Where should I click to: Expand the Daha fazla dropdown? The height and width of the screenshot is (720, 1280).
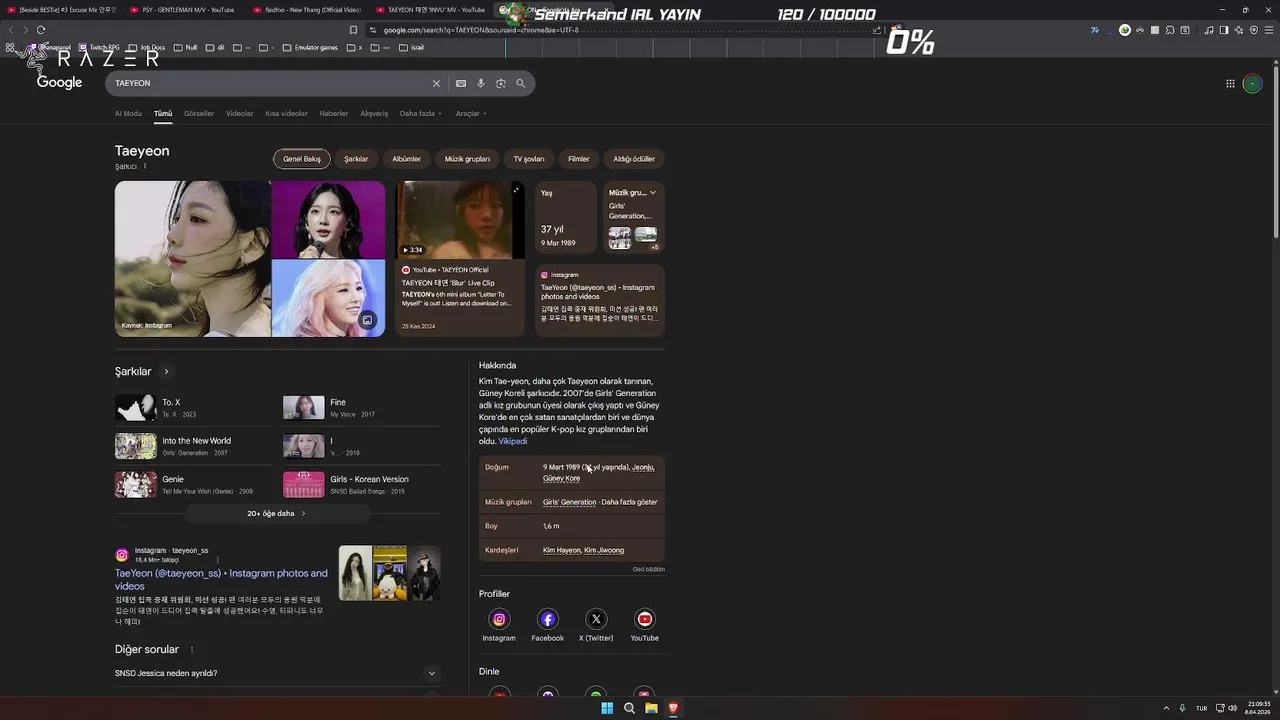coord(421,114)
